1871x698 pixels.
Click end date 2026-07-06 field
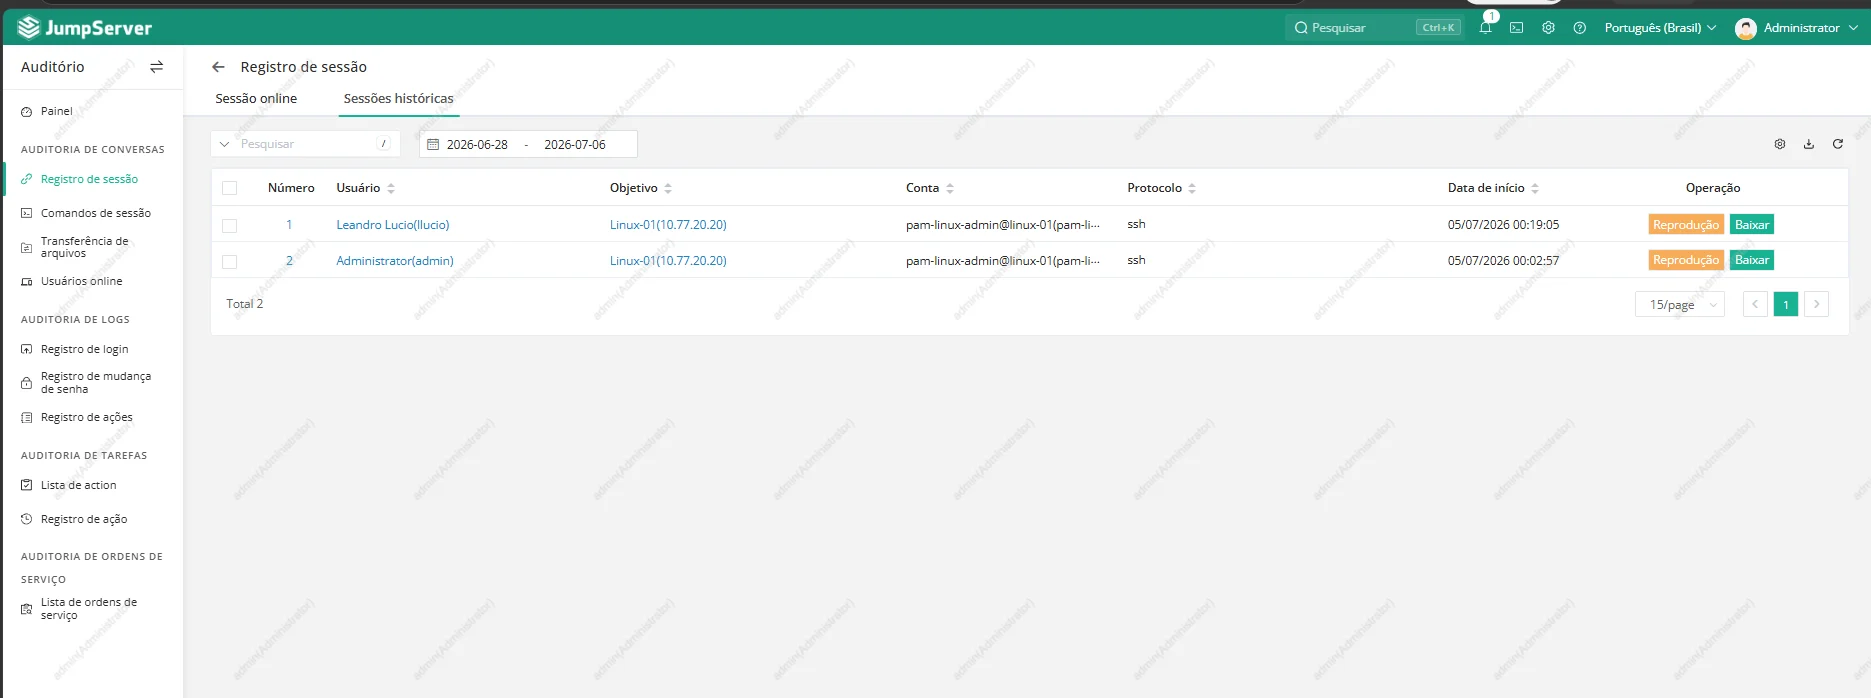tap(575, 145)
